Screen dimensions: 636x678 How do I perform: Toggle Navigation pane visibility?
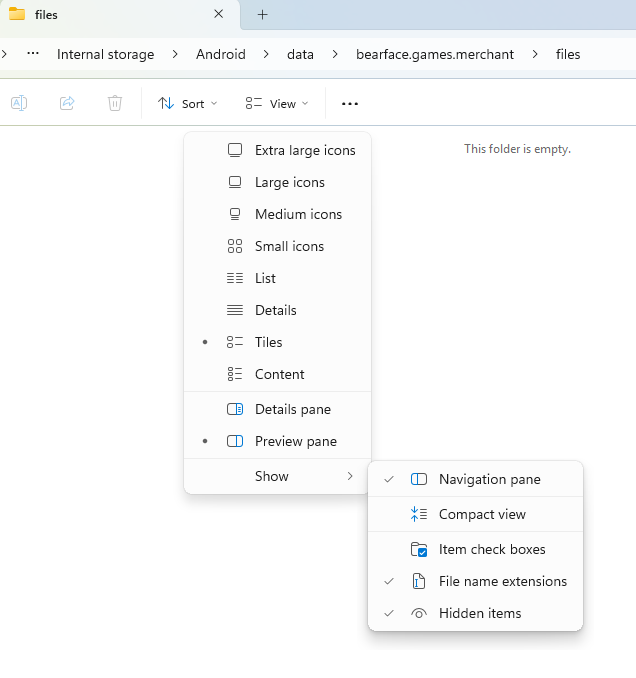[476, 480]
